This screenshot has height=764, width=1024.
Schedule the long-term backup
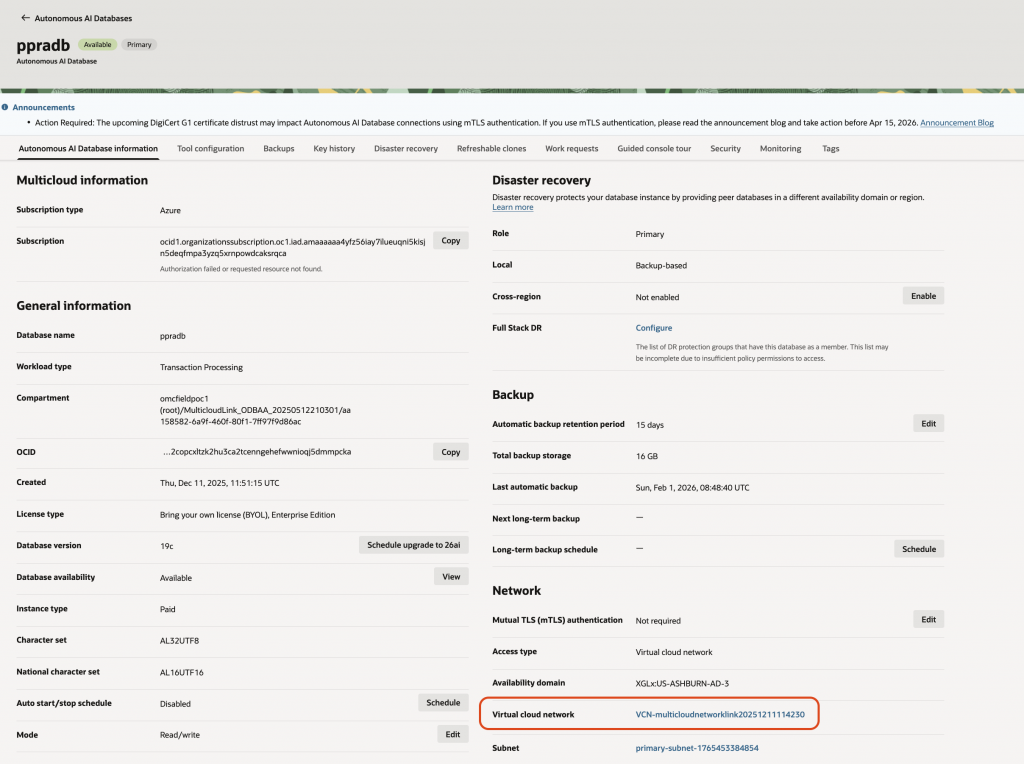pyautogui.click(x=918, y=549)
